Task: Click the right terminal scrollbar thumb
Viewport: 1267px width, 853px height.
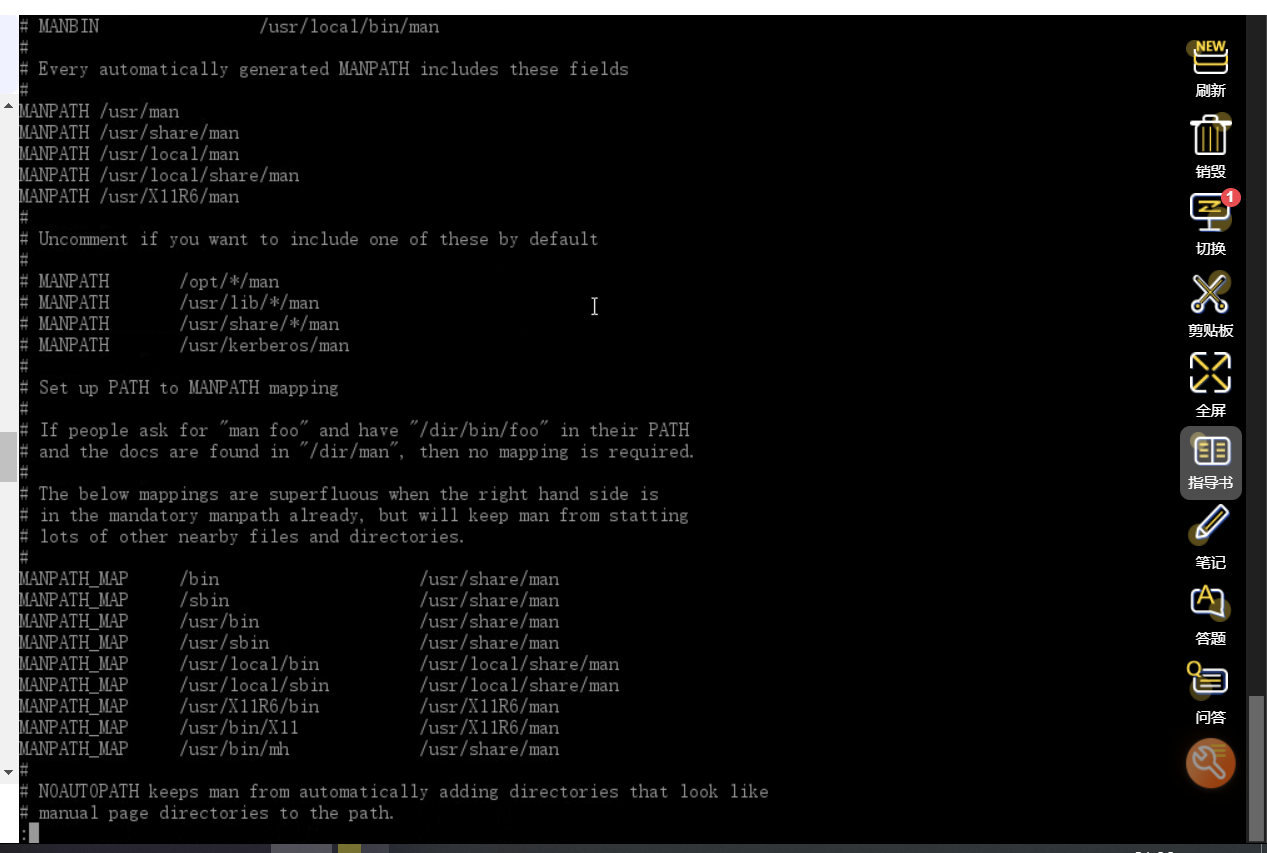Action: (1257, 768)
